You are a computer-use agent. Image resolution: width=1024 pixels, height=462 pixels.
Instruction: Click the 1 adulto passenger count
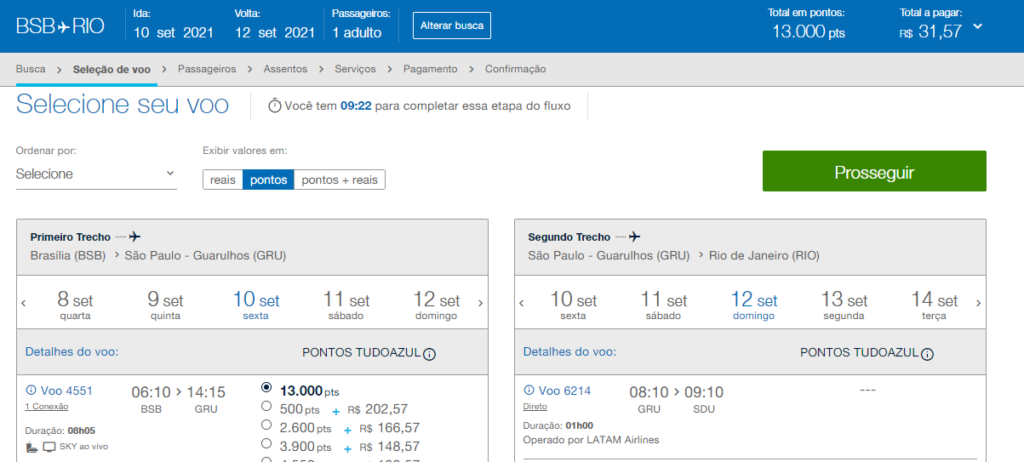pyautogui.click(x=357, y=33)
